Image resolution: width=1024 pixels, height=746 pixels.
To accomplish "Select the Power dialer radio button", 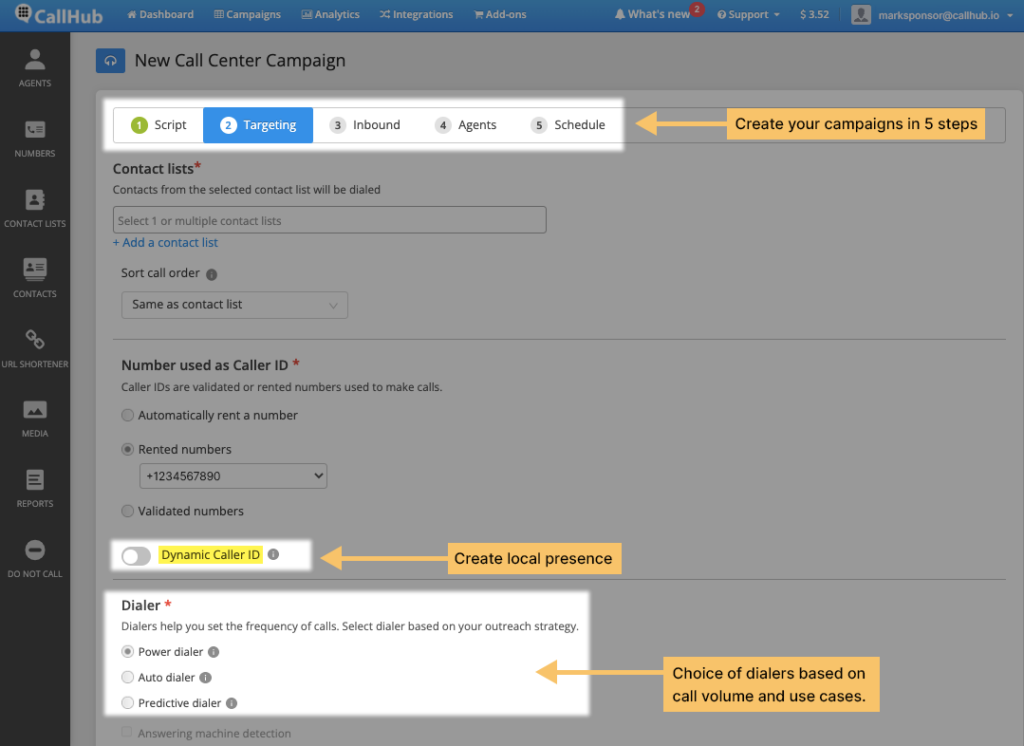I will click(x=128, y=652).
